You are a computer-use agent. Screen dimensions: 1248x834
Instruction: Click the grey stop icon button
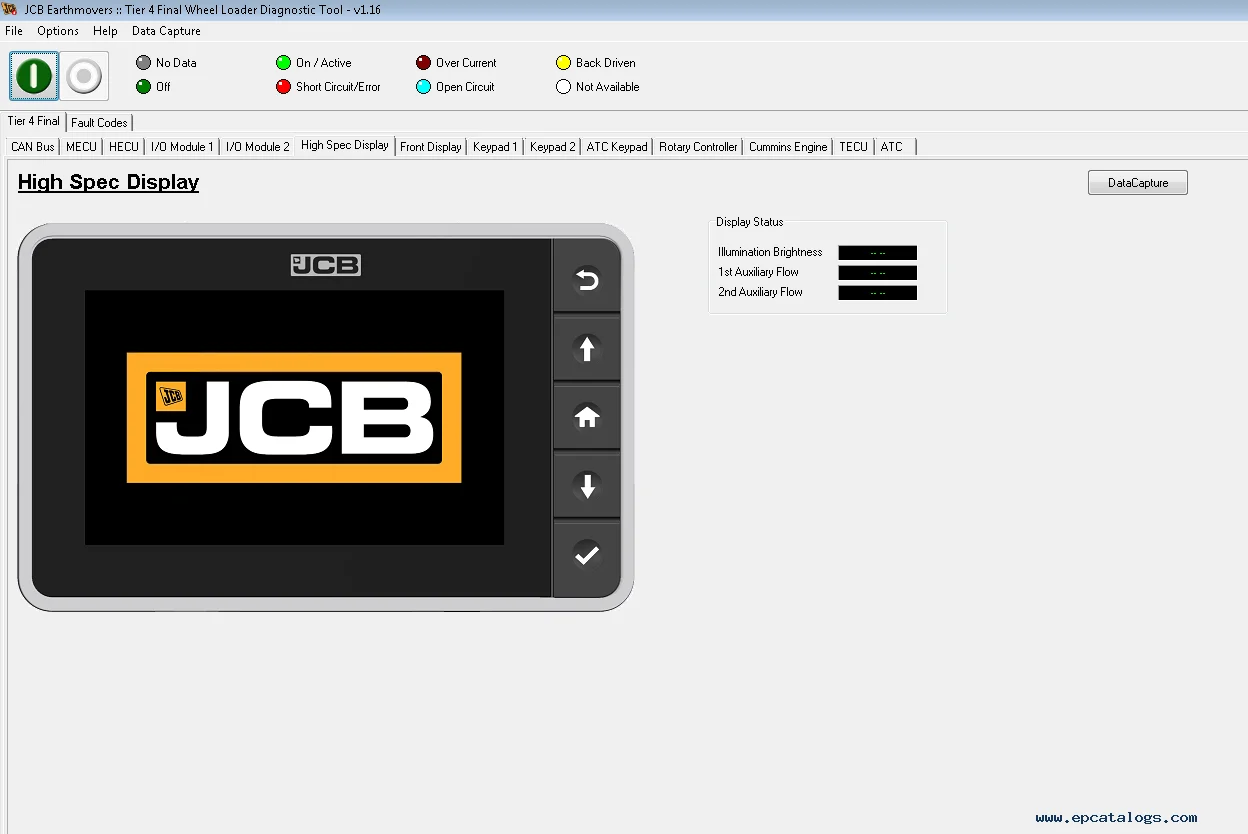click(x=84, y=76)
